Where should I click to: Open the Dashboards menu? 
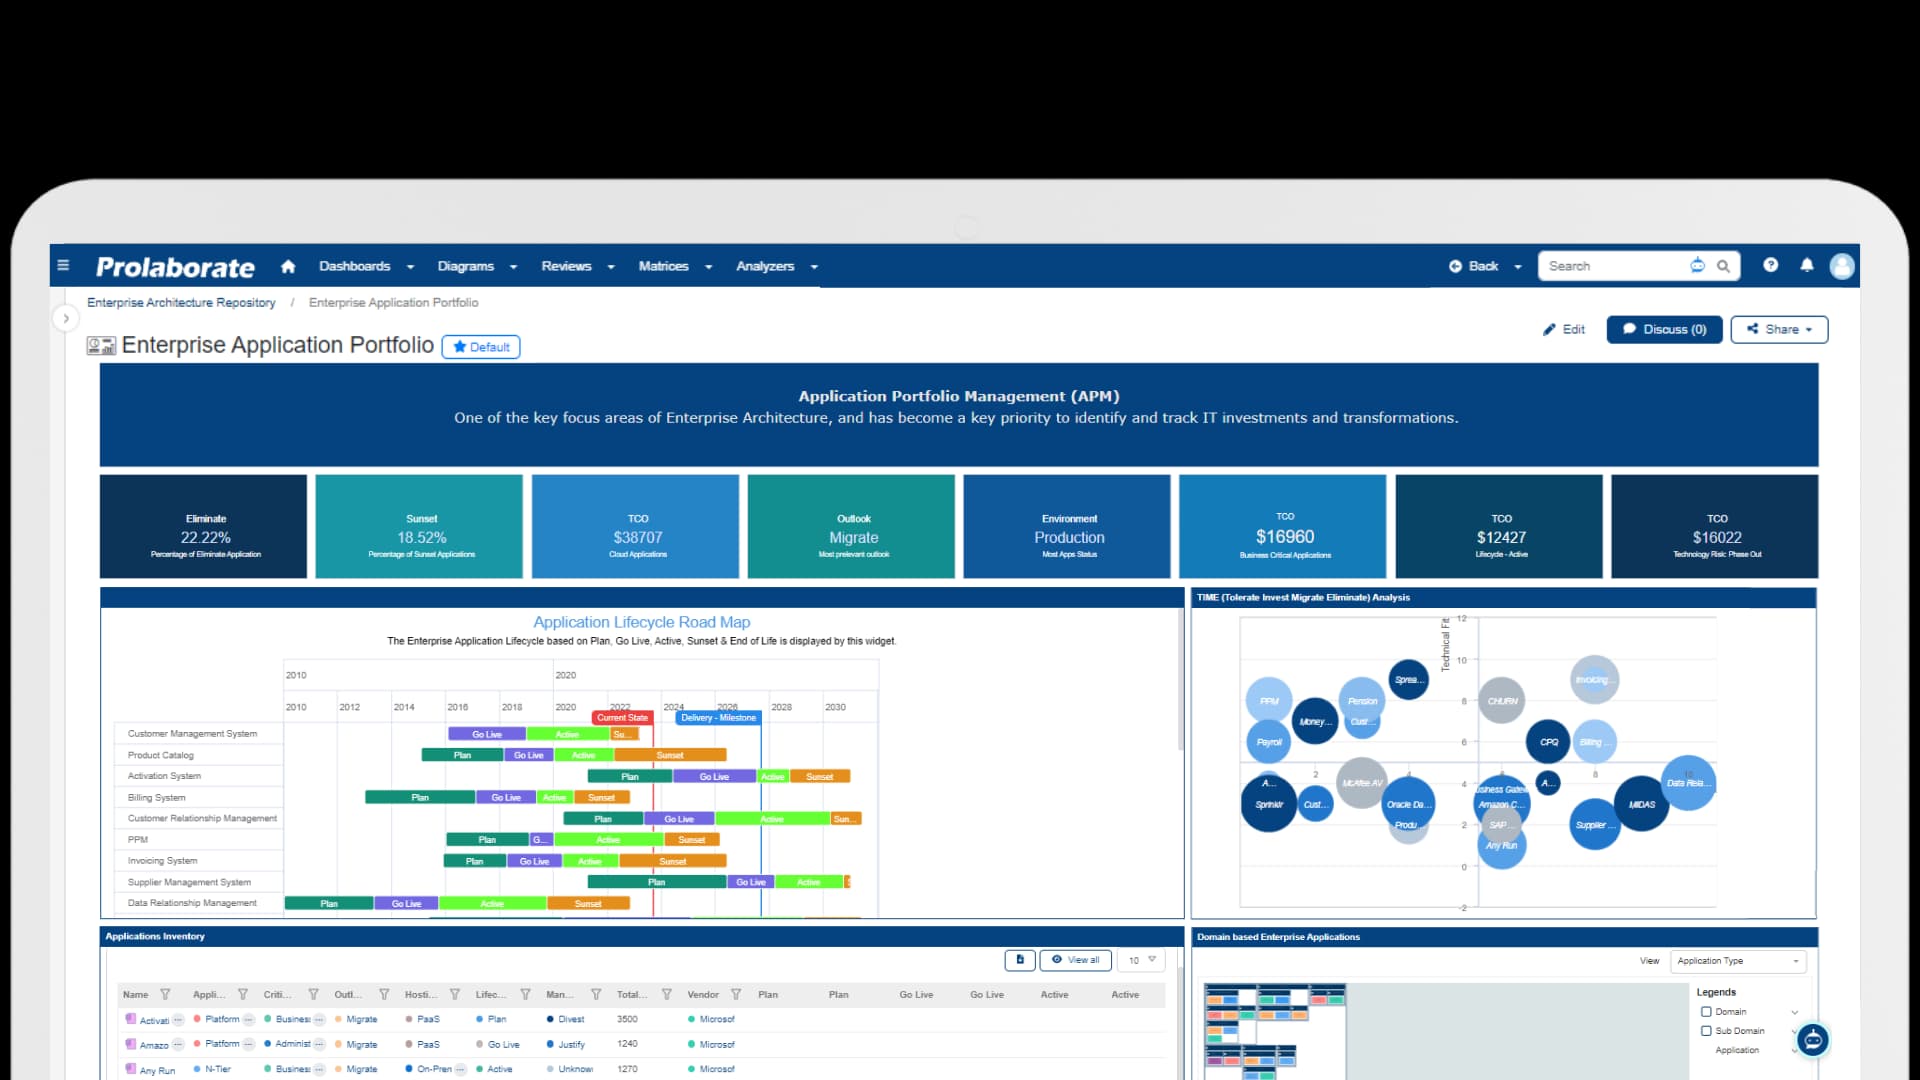tap(366, 266)
